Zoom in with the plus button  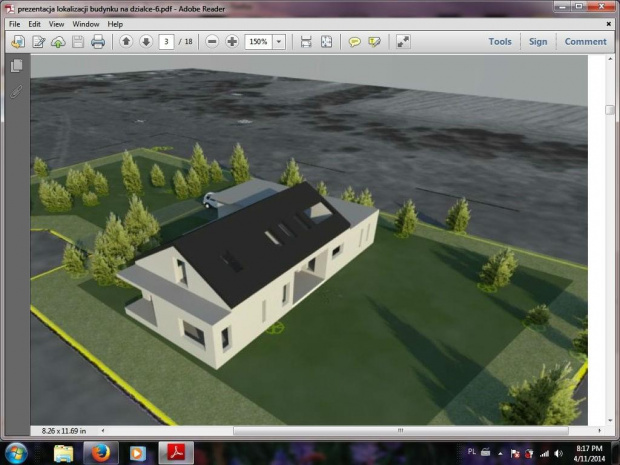click(x=232, y=42)
